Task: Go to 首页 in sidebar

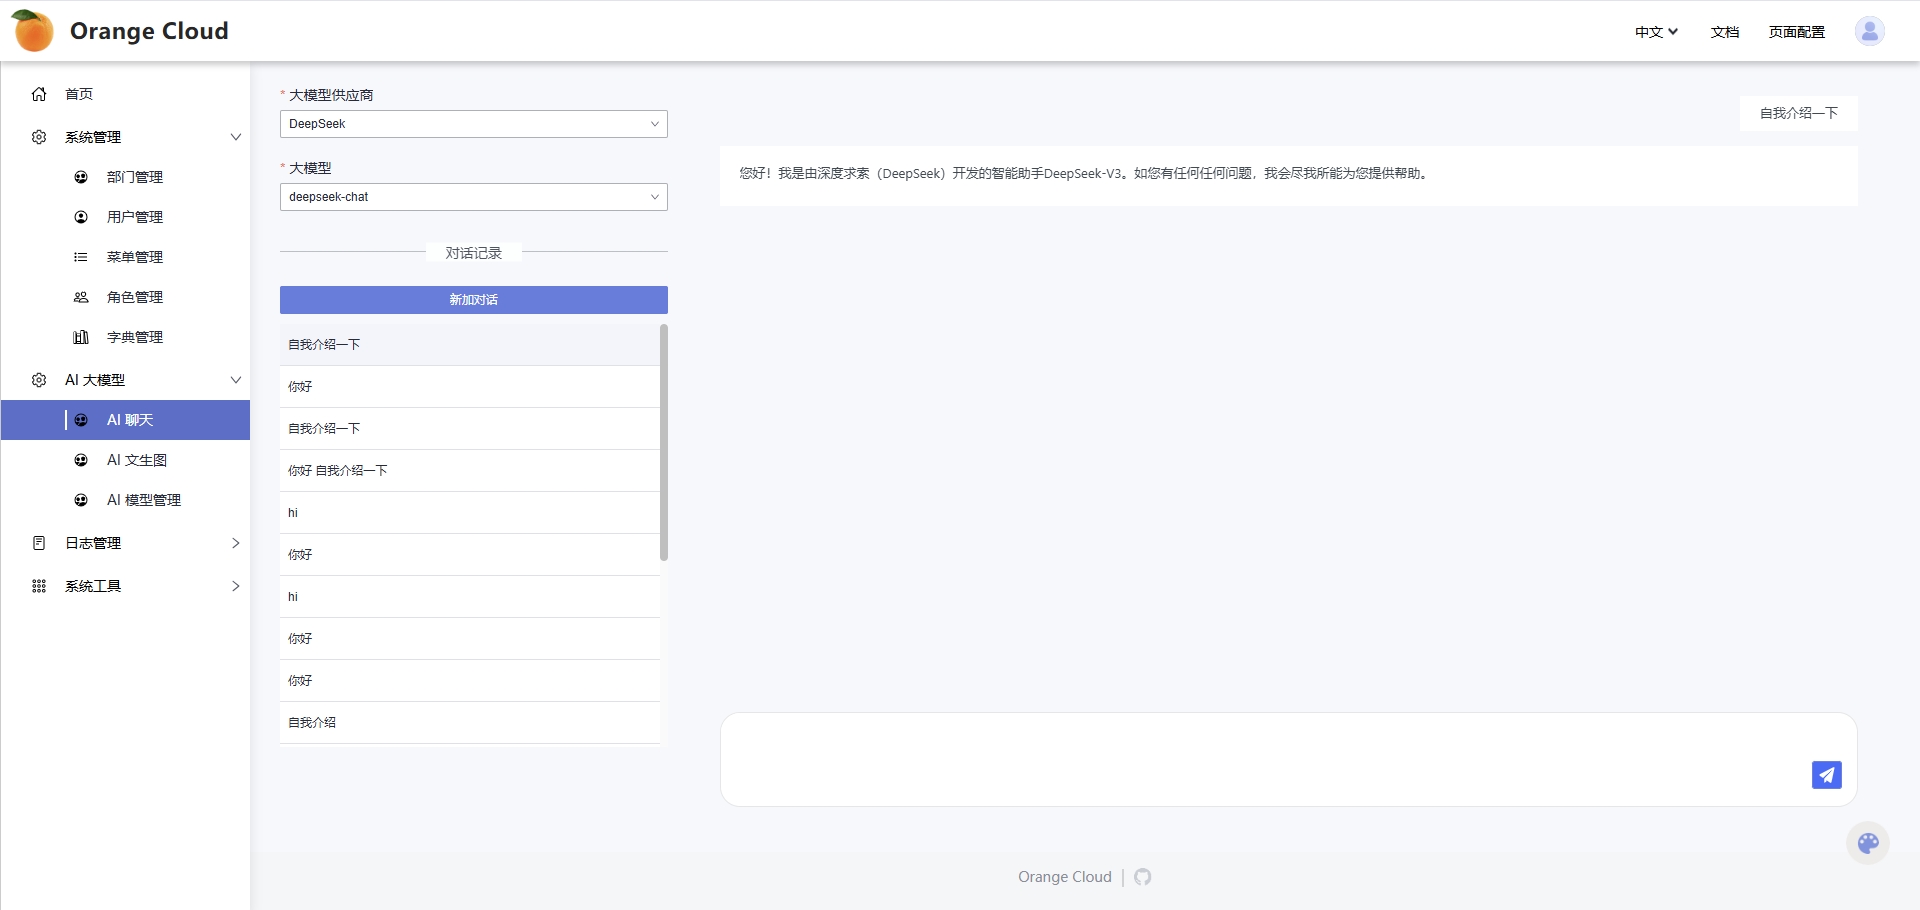Action: coord(125,94)
